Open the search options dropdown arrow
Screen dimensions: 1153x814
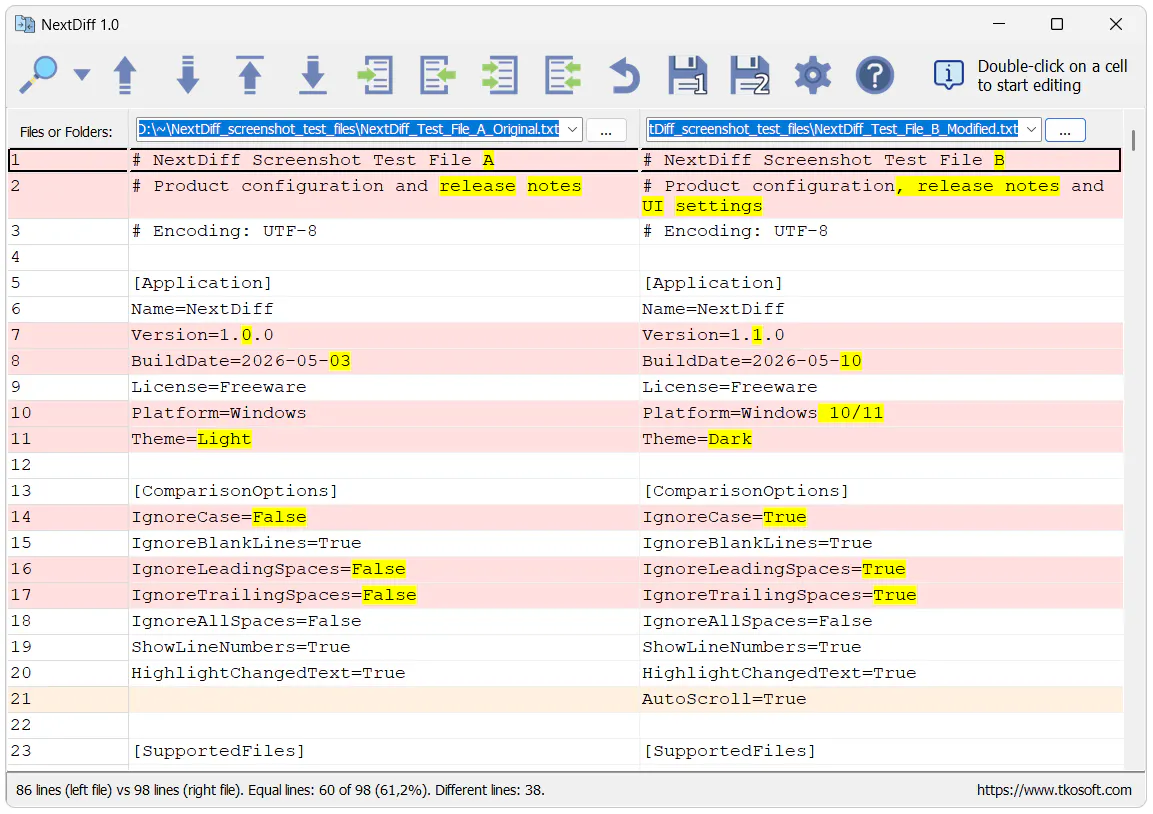coord(82,74)
